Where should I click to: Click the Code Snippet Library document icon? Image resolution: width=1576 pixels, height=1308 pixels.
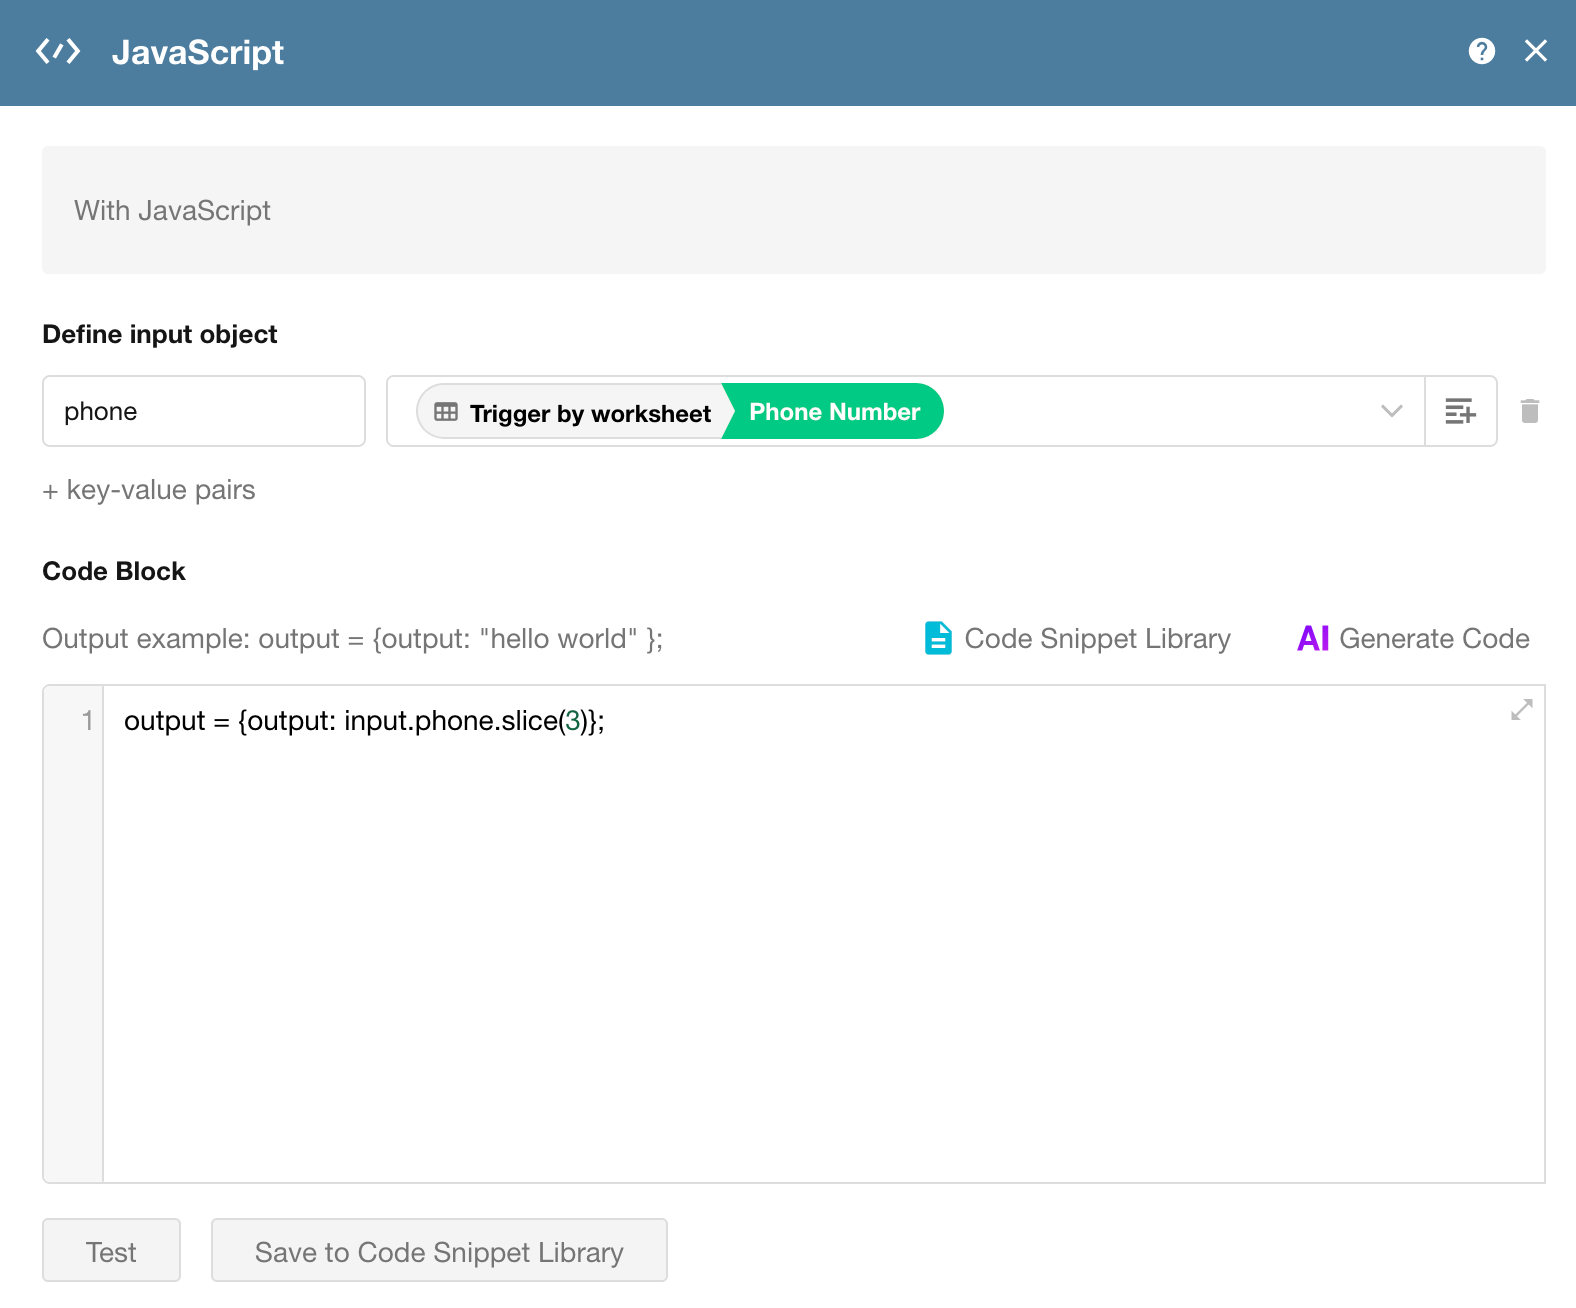[x=938, y=638]
